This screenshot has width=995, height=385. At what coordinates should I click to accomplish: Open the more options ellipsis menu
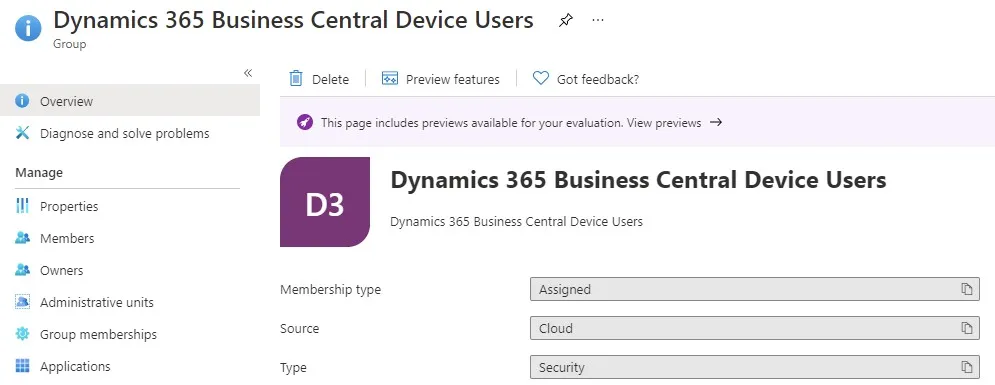pyautogui.click(x=598, y=20)
